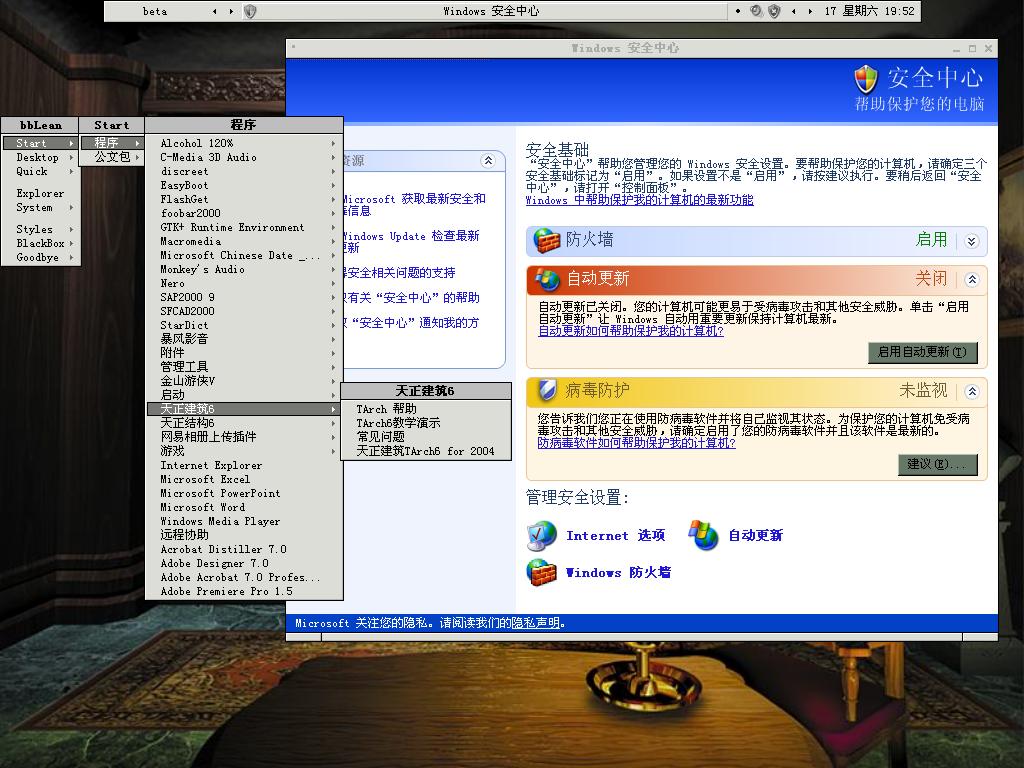Click the 建议(E)... button
The width and height of the screenshot is (1024, 768).
click(x=936, y=464)
